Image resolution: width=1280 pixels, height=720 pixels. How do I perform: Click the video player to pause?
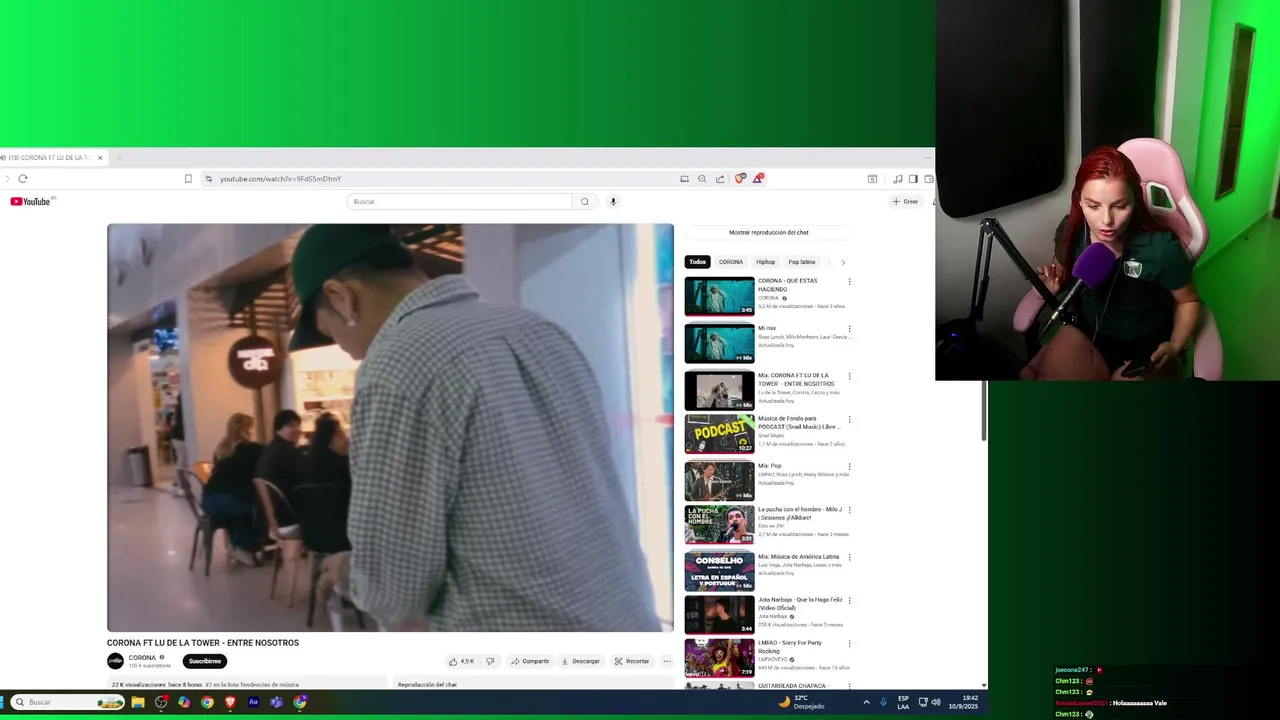coord(390,428)
